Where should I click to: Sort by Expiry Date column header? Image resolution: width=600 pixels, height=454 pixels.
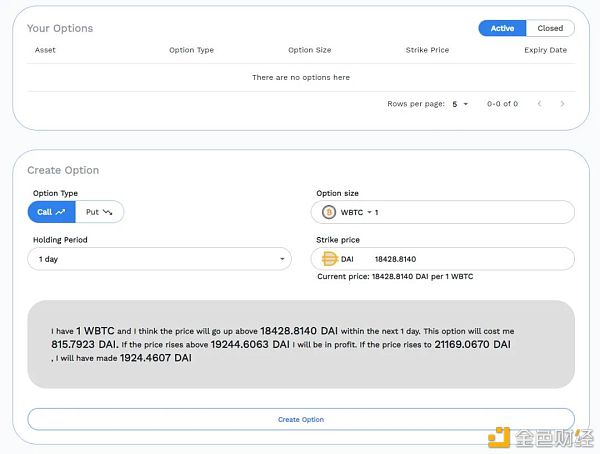pos(545,50)
